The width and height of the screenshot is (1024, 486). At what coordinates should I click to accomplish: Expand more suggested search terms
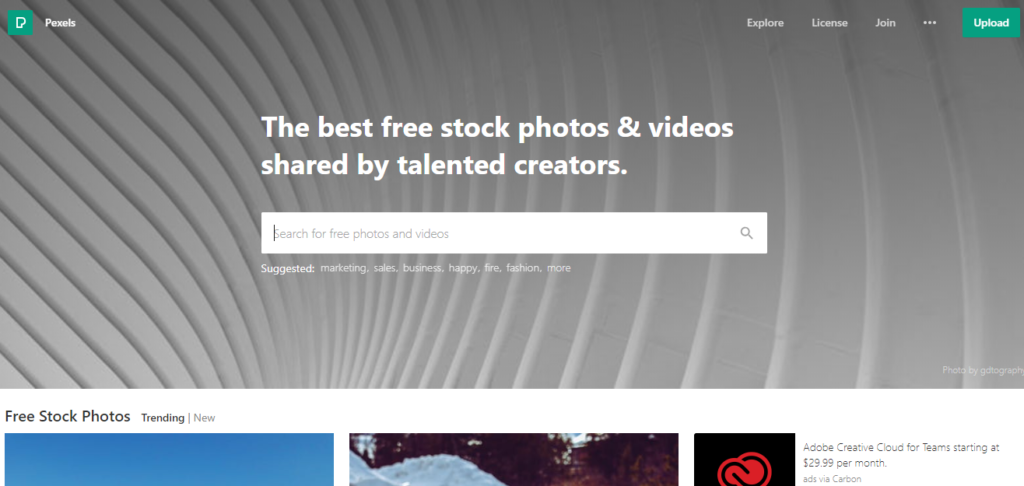coord(559,268)
